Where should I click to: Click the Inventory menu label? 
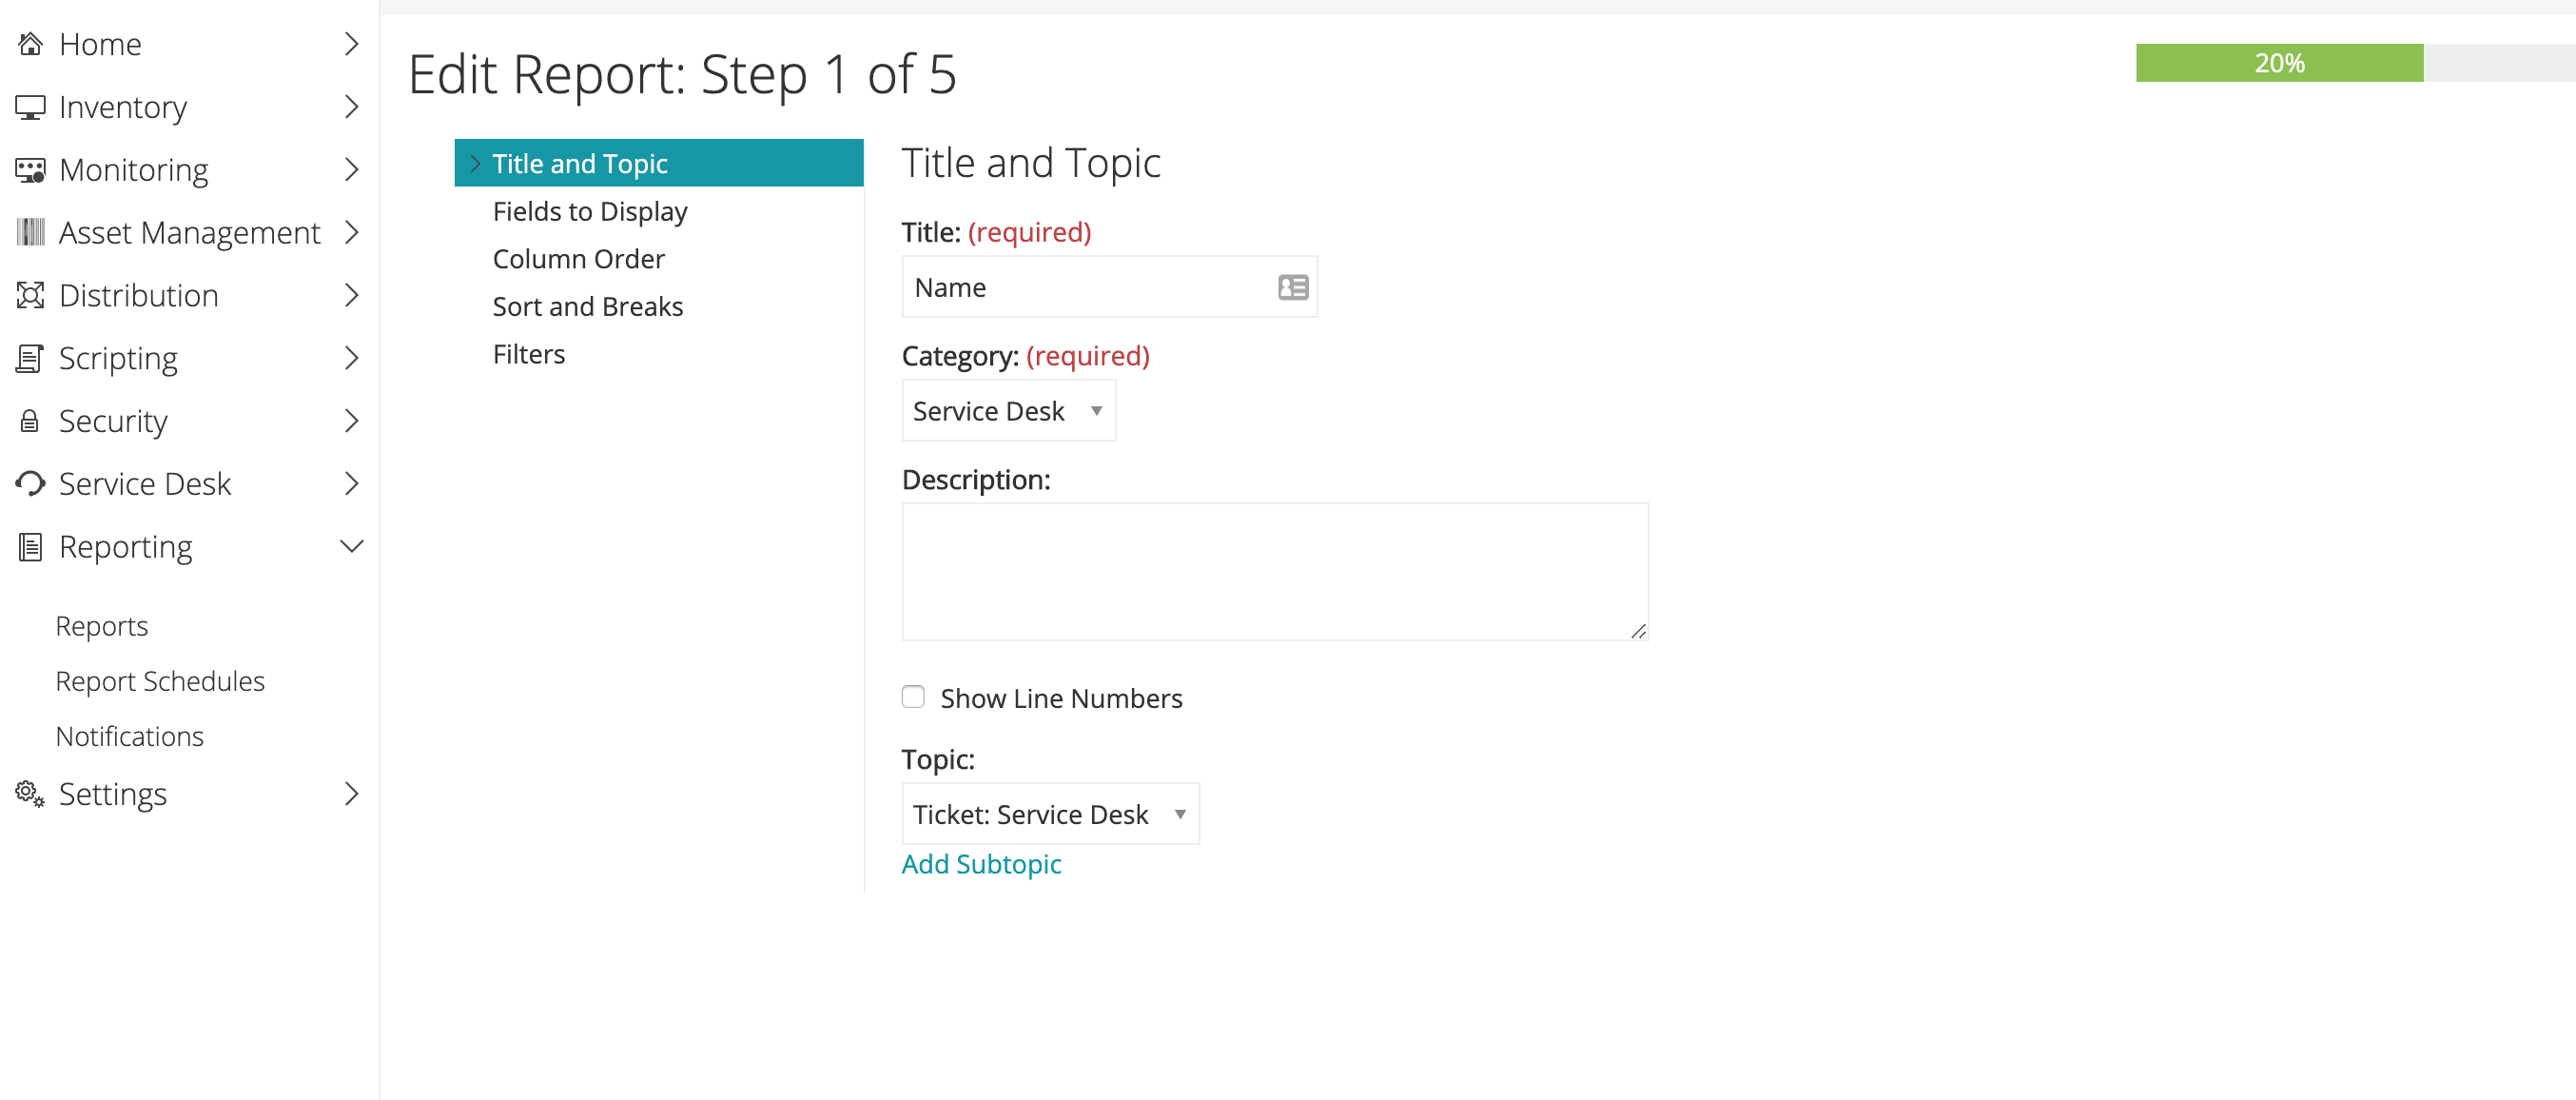point(123,107)
